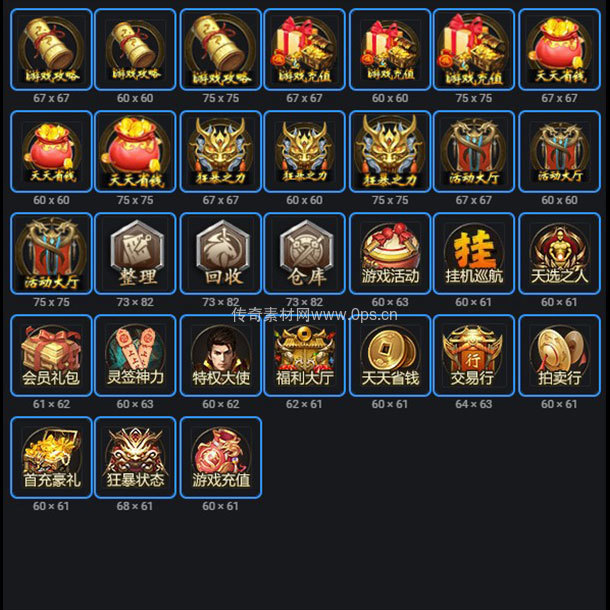
Task: Select the 福利大厅 golden hall icon
Action: pos(305,356)
